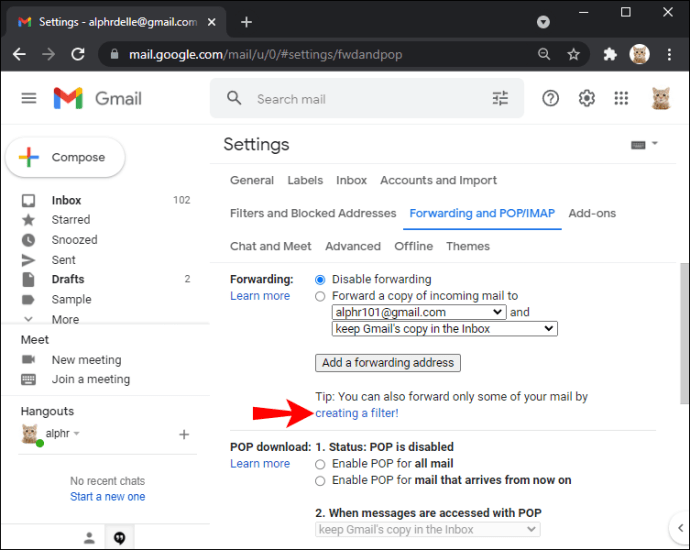This screenshot has height=550, width=690.
Task: View site information lock icon
Action: point(114,54)
